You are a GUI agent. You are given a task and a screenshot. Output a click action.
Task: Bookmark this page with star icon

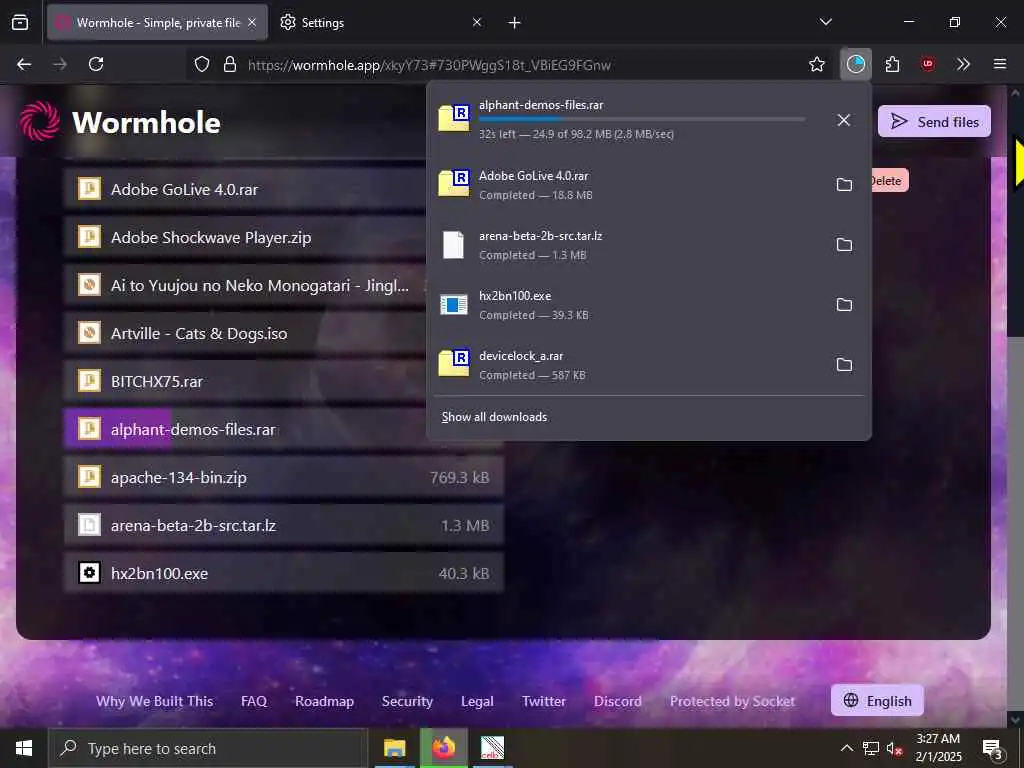coord(816,65)
